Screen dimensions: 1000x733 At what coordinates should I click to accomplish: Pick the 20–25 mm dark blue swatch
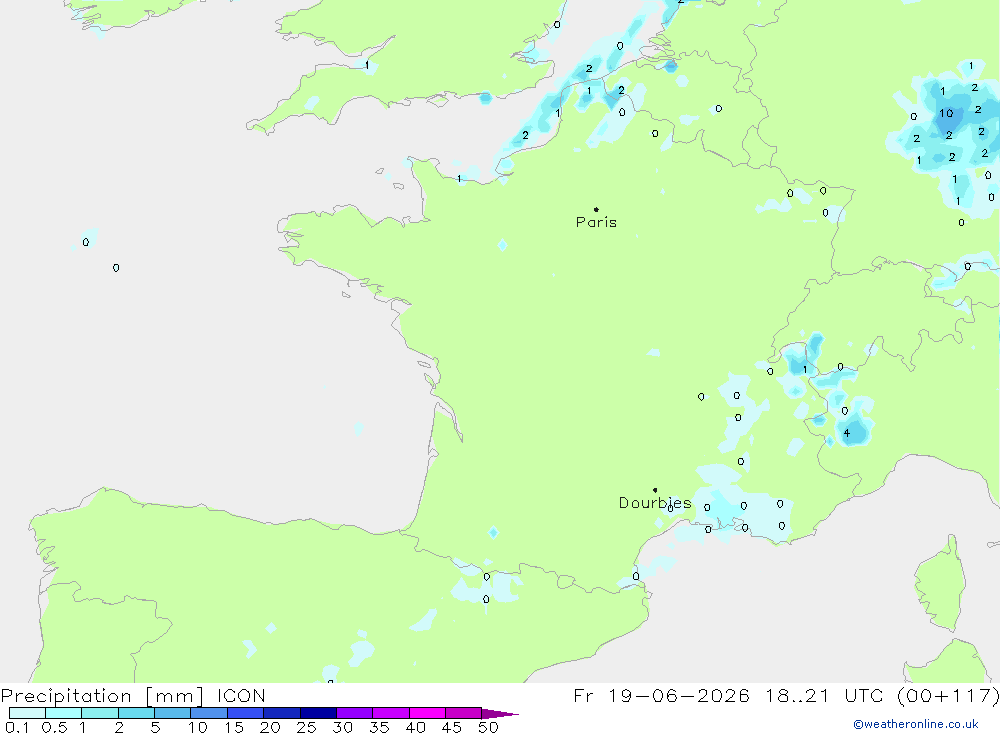point(282,713)
